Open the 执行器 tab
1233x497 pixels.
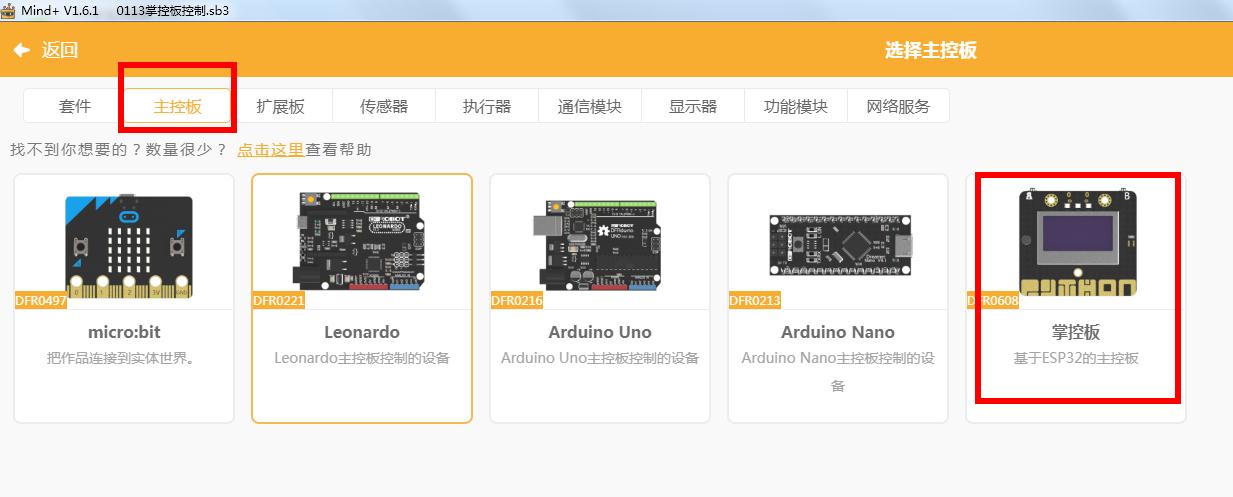pyautogui.click(x=487, y=106)
